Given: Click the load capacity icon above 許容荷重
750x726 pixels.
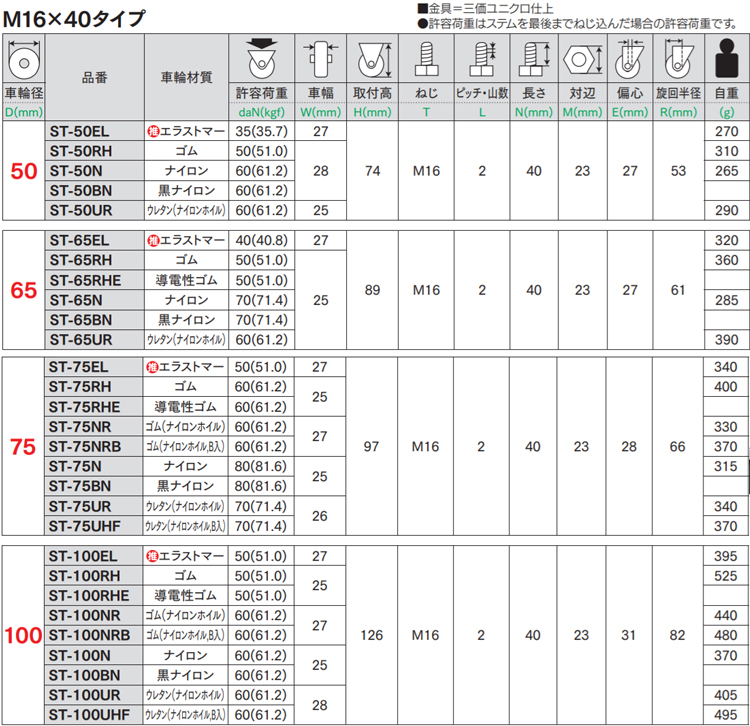Looking at the screenshot, I should (261, 60).
